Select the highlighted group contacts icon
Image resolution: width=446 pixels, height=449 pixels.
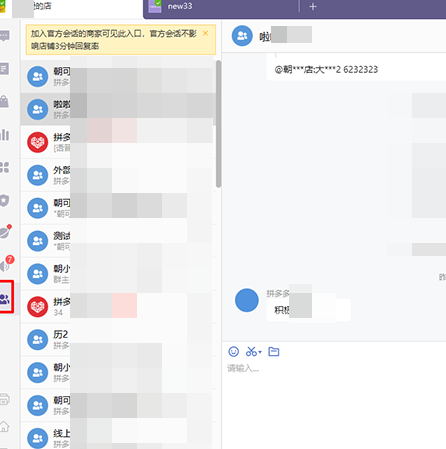point(6,297)
